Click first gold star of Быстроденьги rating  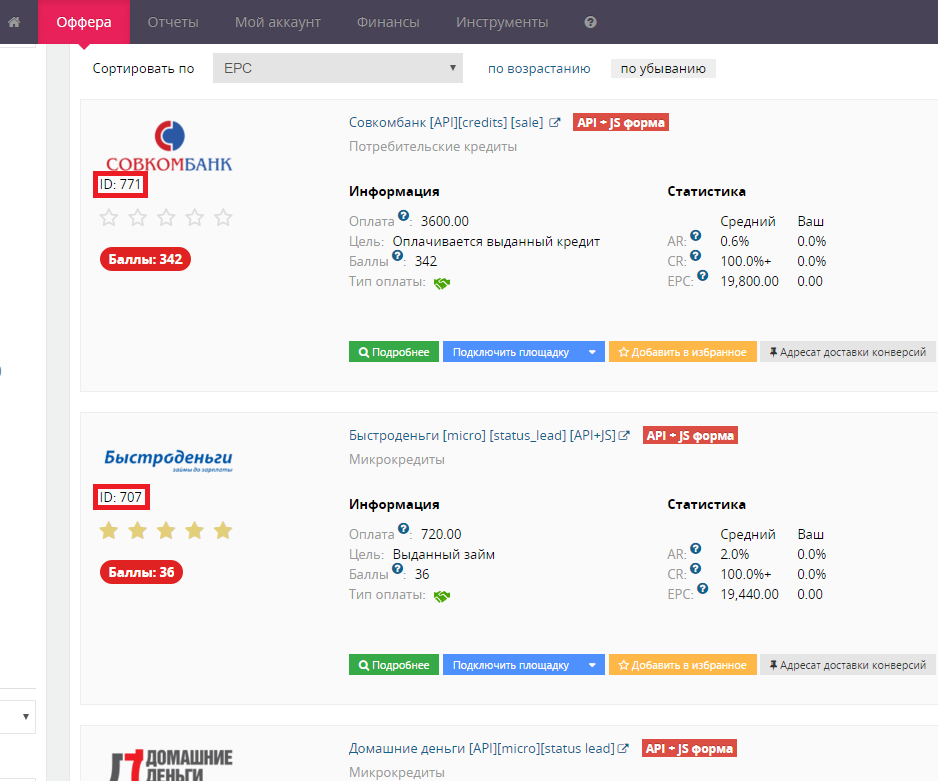109,530
